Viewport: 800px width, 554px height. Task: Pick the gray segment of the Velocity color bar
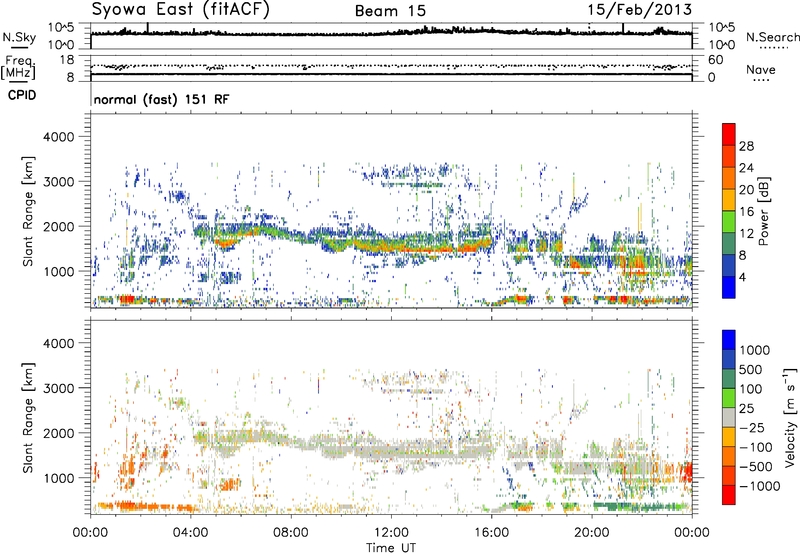[729, 418]
